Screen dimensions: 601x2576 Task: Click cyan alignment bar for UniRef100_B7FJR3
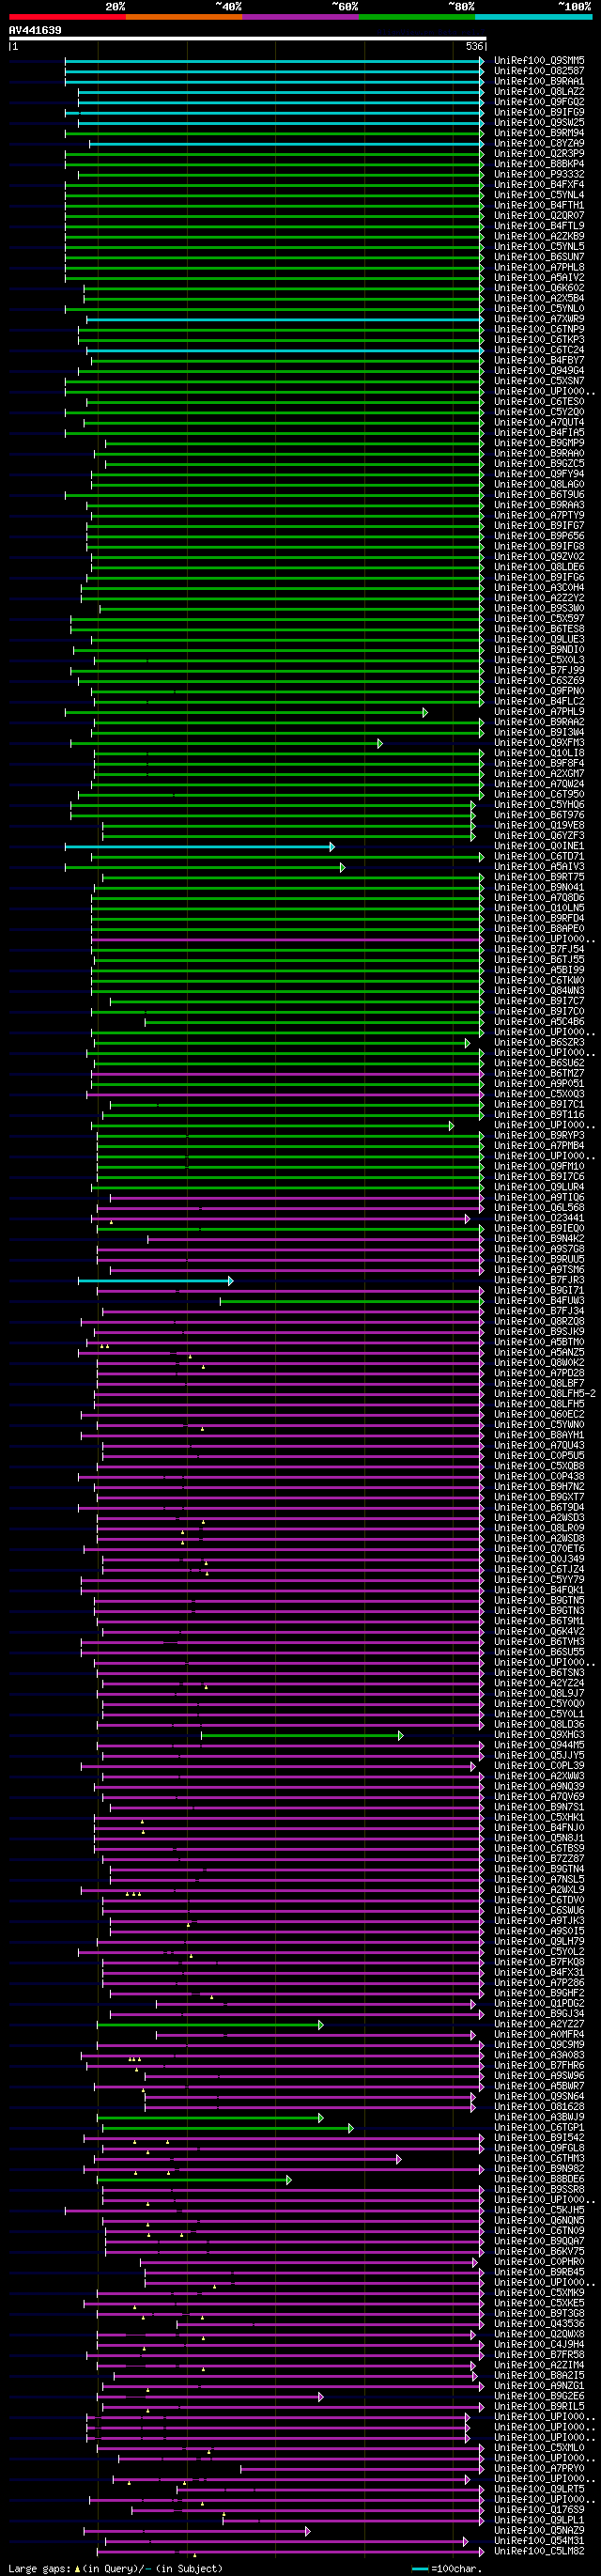(155, 1281)
